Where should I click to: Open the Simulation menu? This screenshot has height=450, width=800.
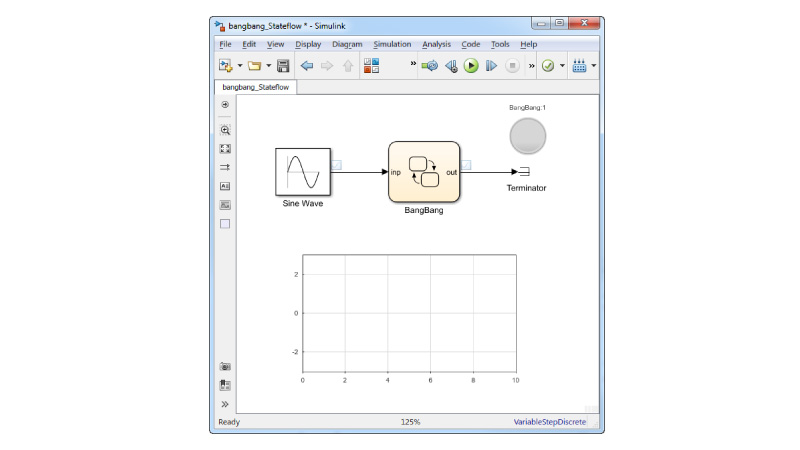tap(392, 44)
